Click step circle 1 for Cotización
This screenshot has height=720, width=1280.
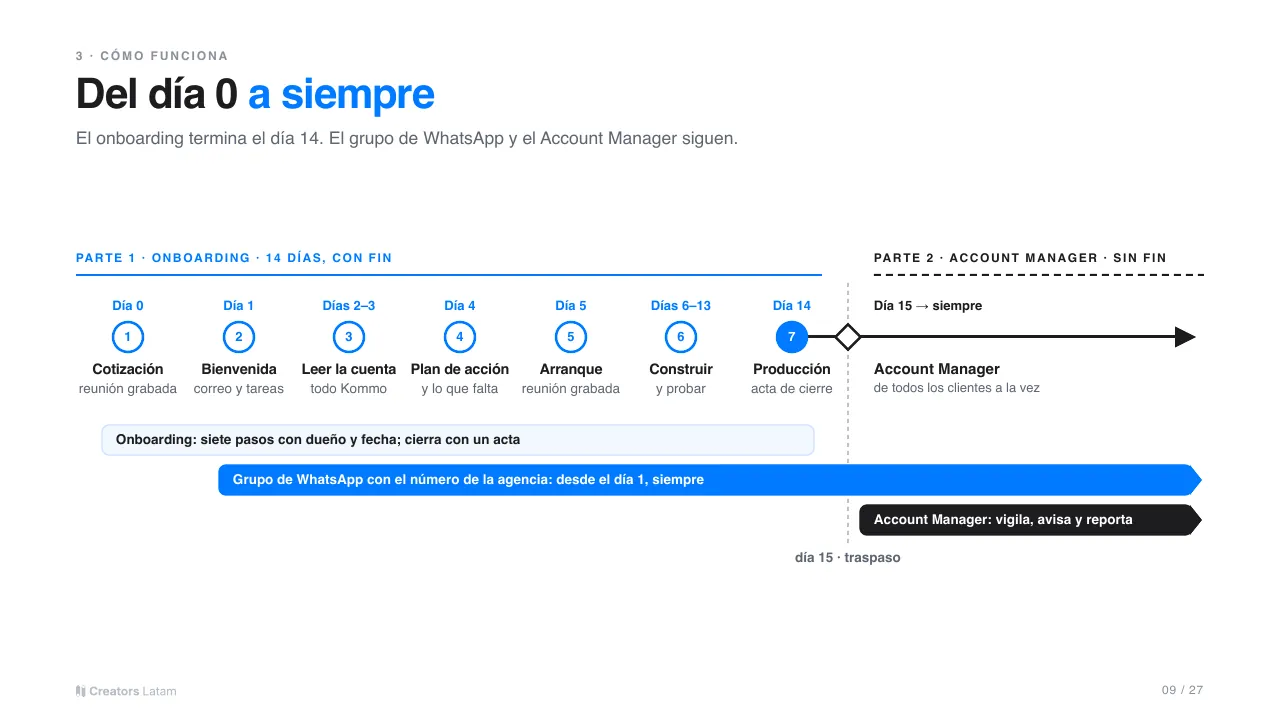point(128,337)
